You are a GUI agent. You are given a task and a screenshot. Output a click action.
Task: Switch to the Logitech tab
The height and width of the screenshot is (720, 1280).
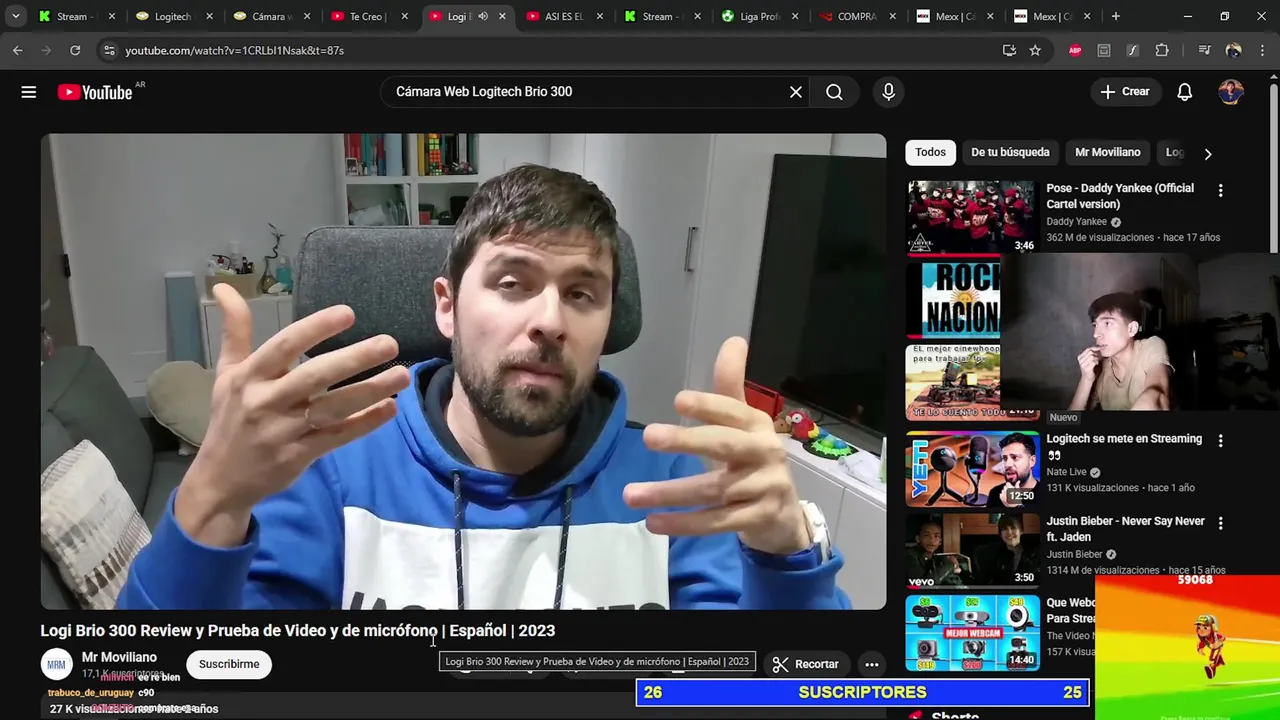pyautogui.click(x=173, y=16)
